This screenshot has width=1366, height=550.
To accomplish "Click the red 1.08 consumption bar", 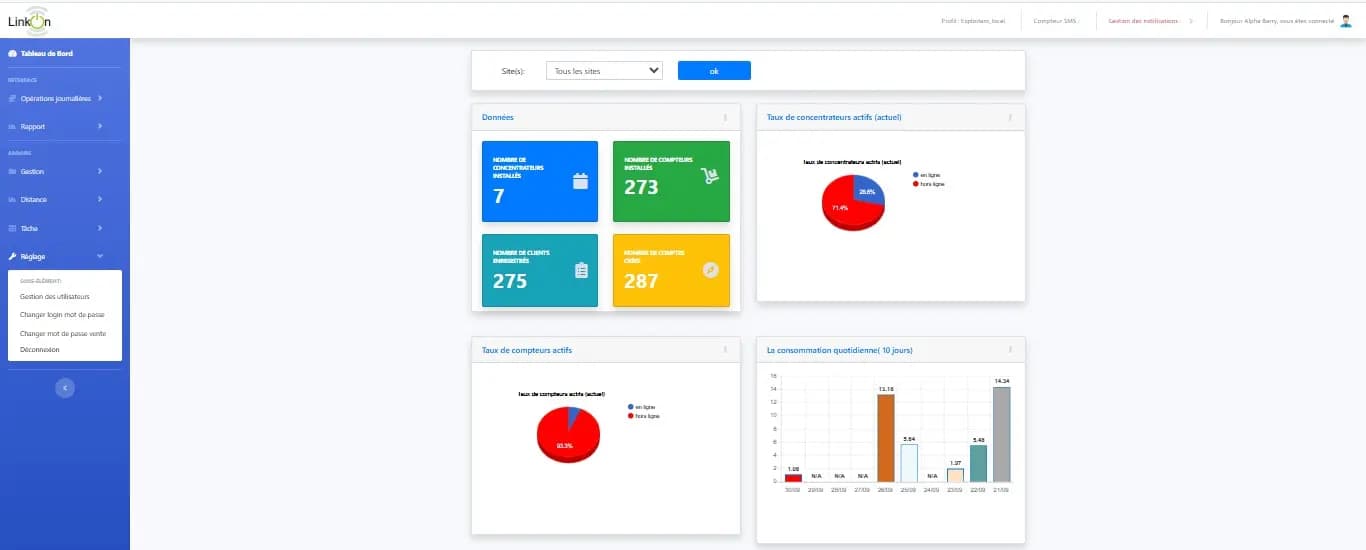I will [793, 478].
